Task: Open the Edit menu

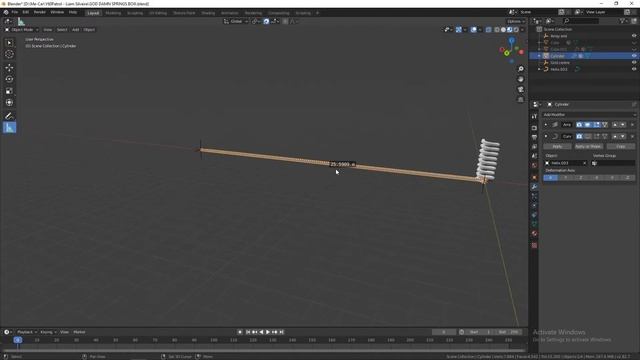Action: (26, 12)
